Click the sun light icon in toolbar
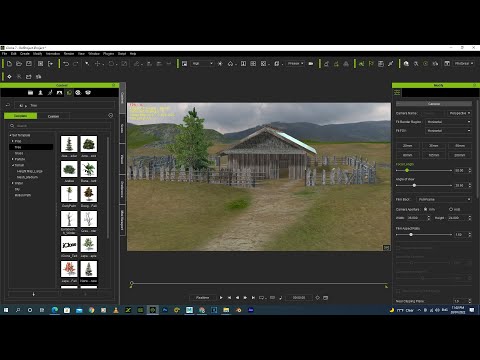The height and width of the screenshot is (360, 480). 220,64
